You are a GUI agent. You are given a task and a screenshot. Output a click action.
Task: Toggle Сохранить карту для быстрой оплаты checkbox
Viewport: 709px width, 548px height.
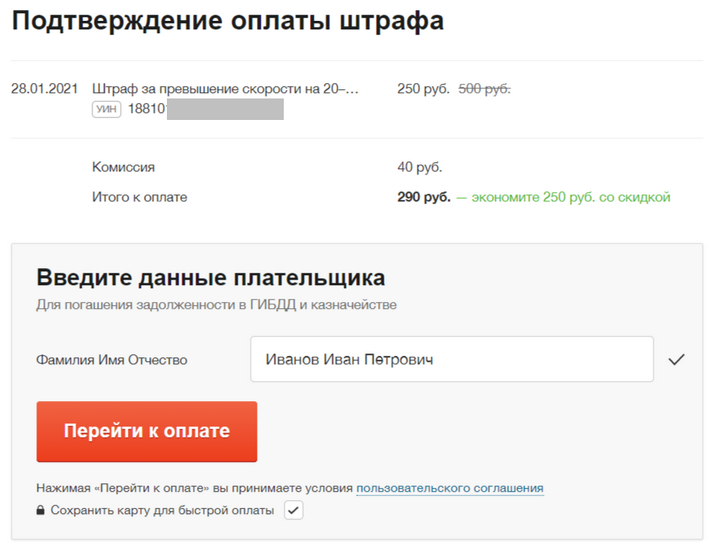(293, 510)
